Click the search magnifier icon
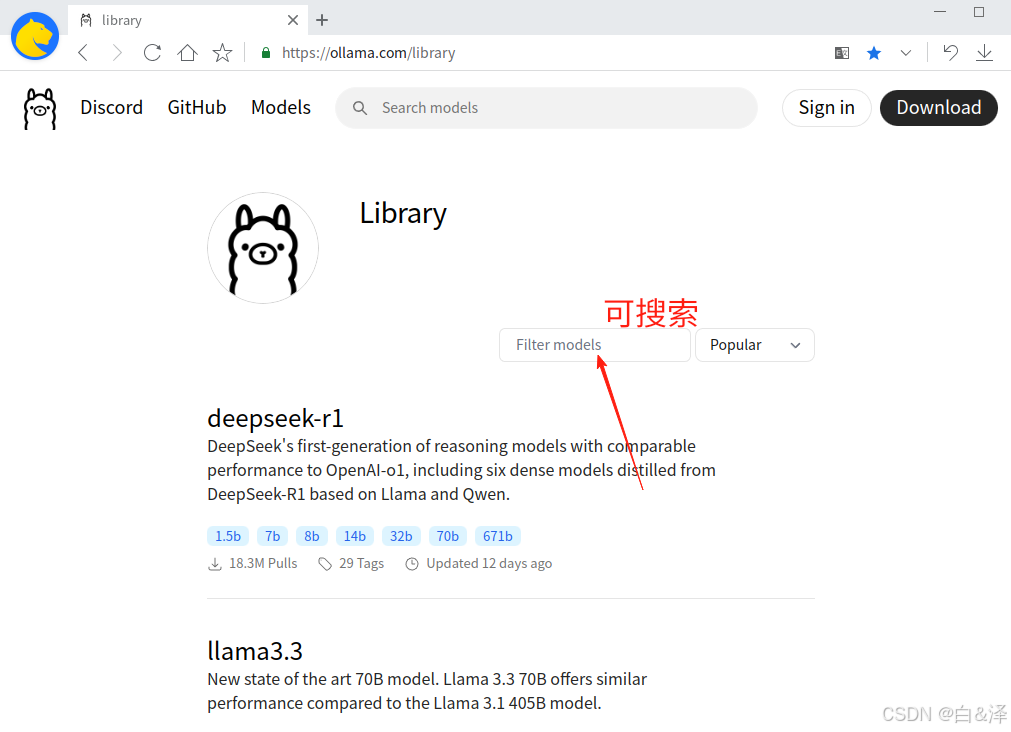This screenshot has height=732, width=1011. pos(360,108)
